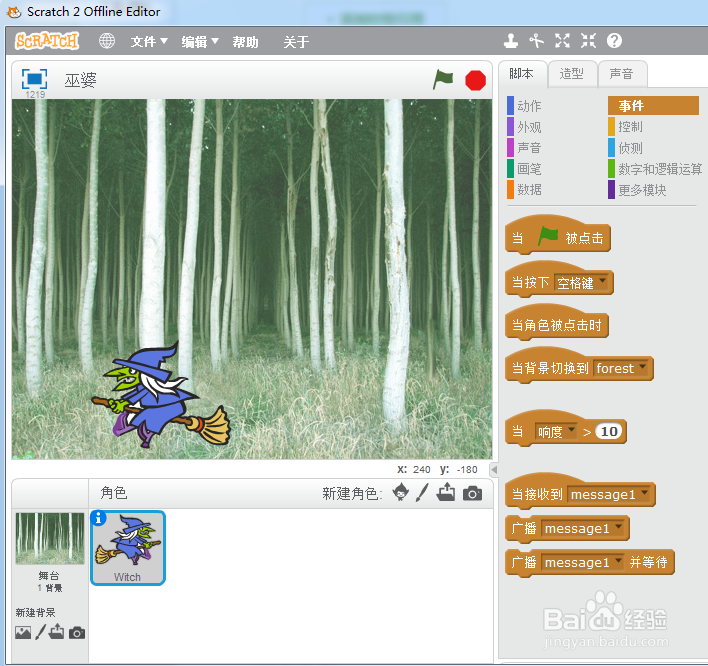The width and height of the screenshot is (708, 666).
Task: Open the 空格键 key dropdown
Action: (582, 283)
